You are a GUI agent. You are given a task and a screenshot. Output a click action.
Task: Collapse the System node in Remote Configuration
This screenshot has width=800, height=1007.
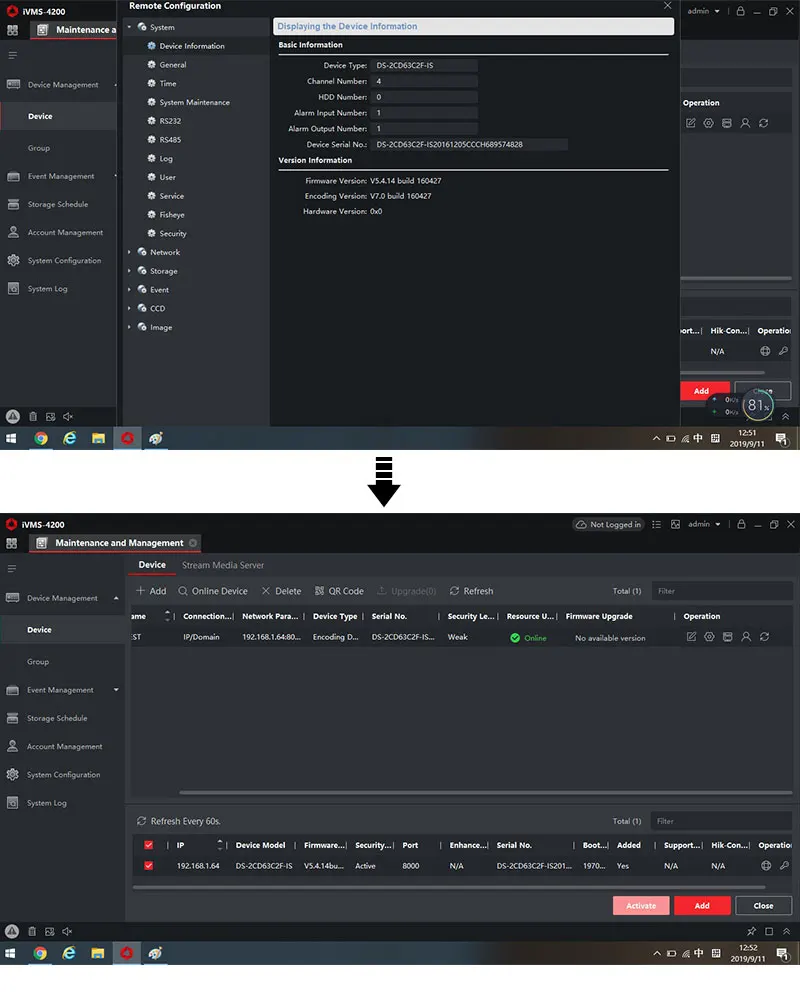(x=129, y=27)
